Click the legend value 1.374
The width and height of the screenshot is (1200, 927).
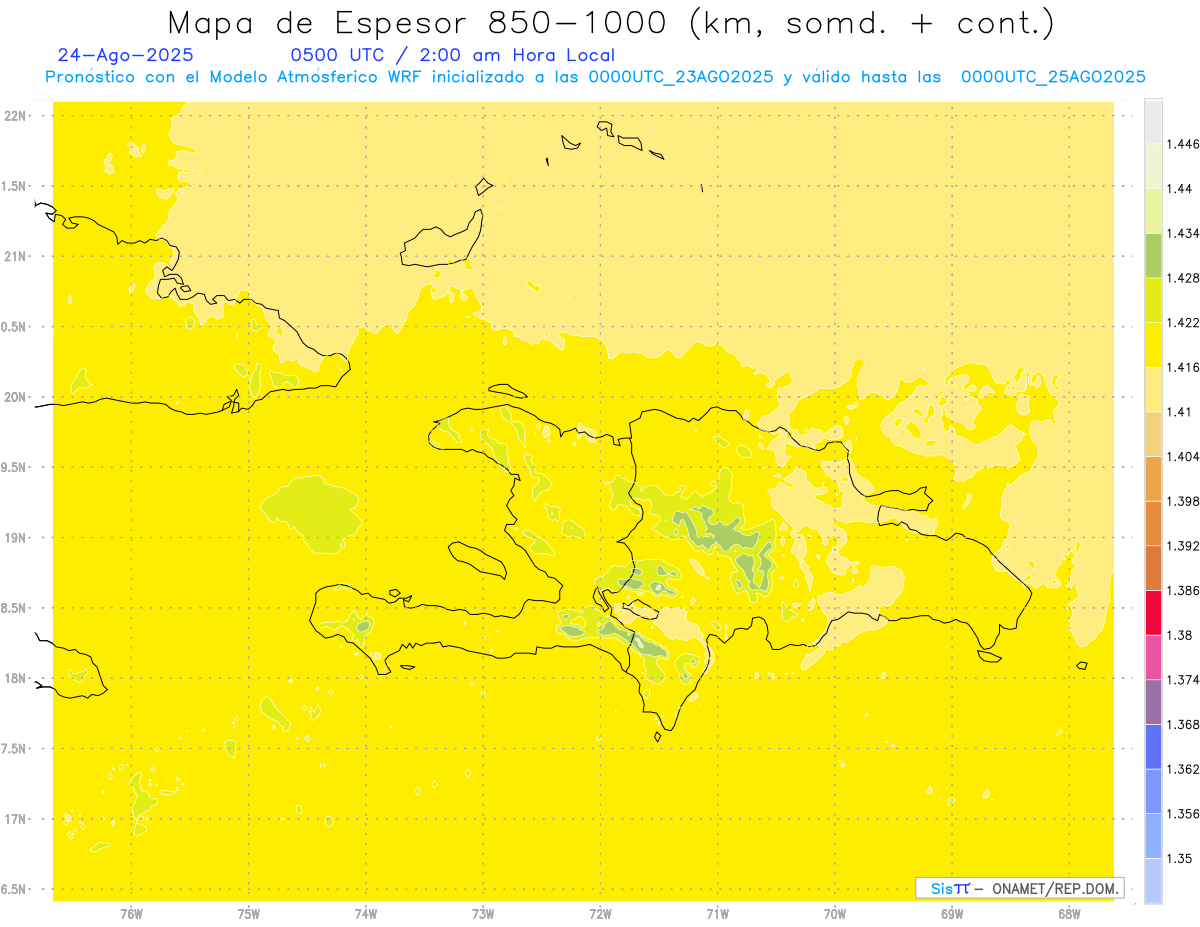[1182, 680]
